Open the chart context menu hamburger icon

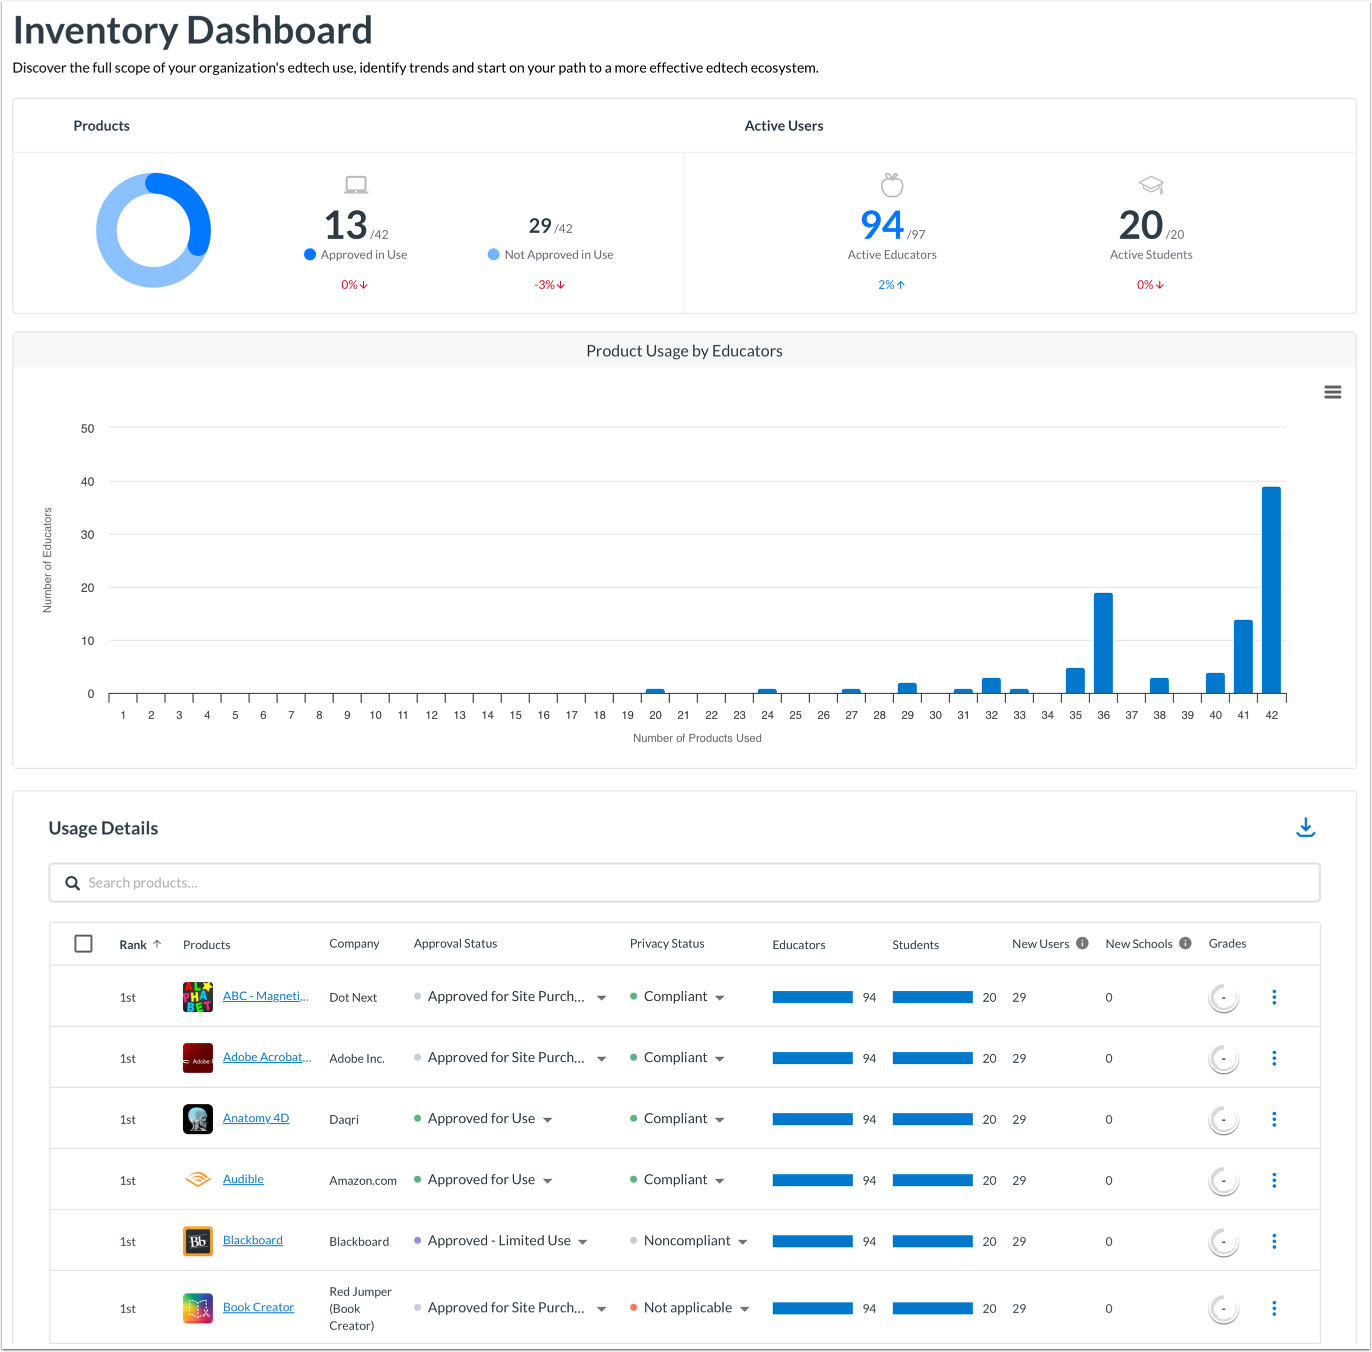pos(1333,392)
